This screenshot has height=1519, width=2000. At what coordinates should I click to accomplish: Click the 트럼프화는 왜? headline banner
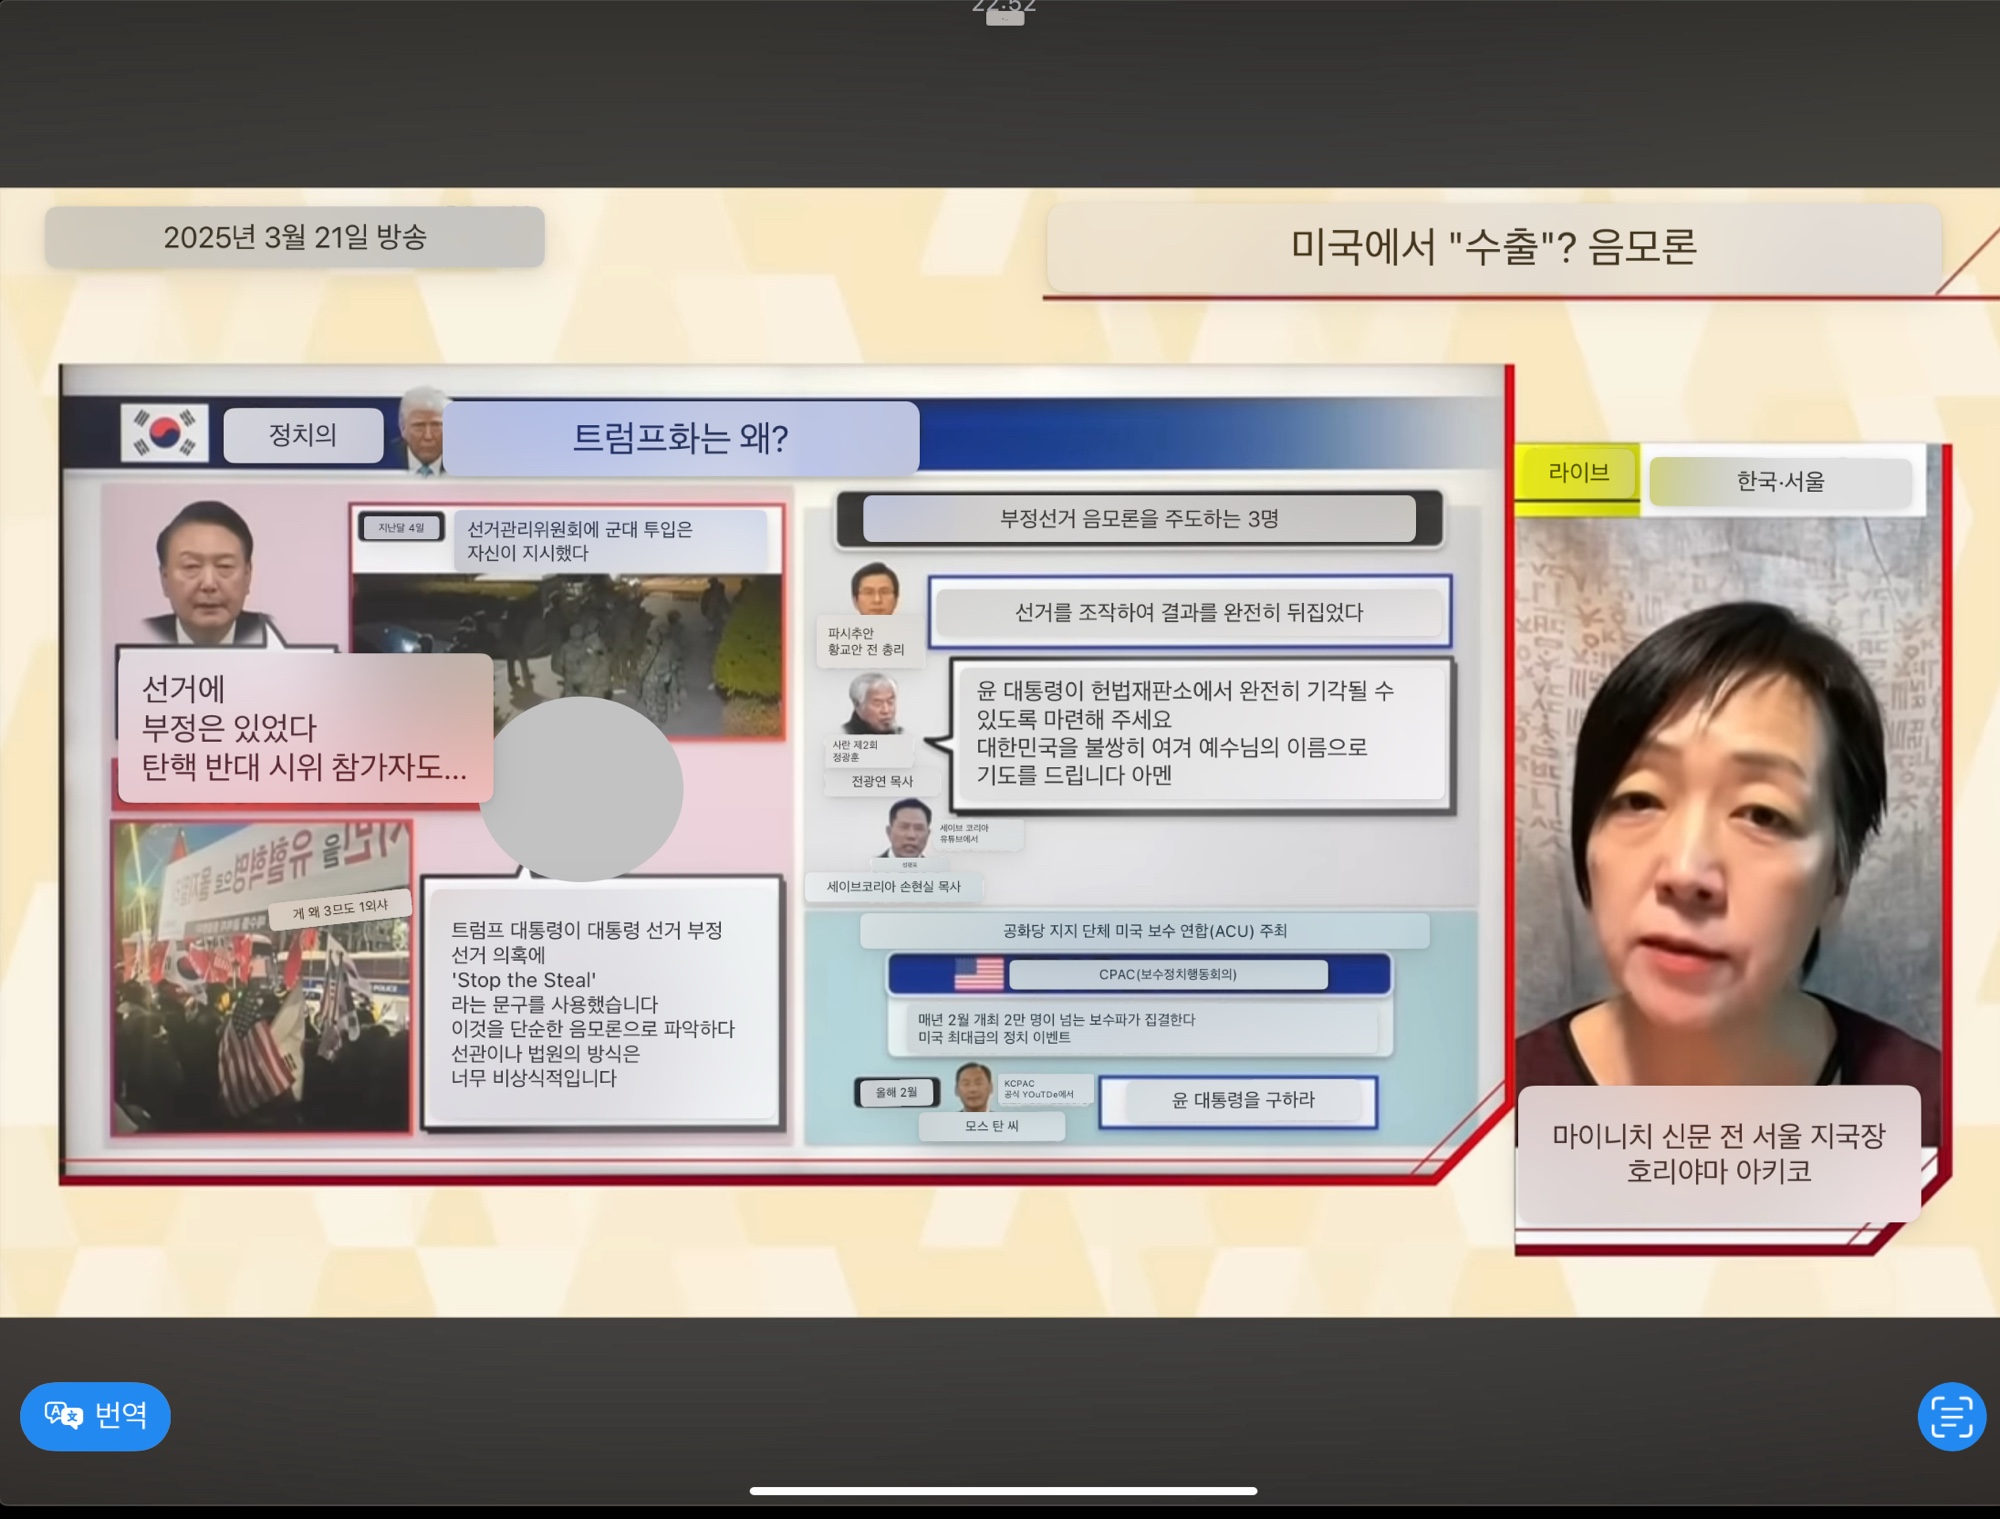click(680, 438)
